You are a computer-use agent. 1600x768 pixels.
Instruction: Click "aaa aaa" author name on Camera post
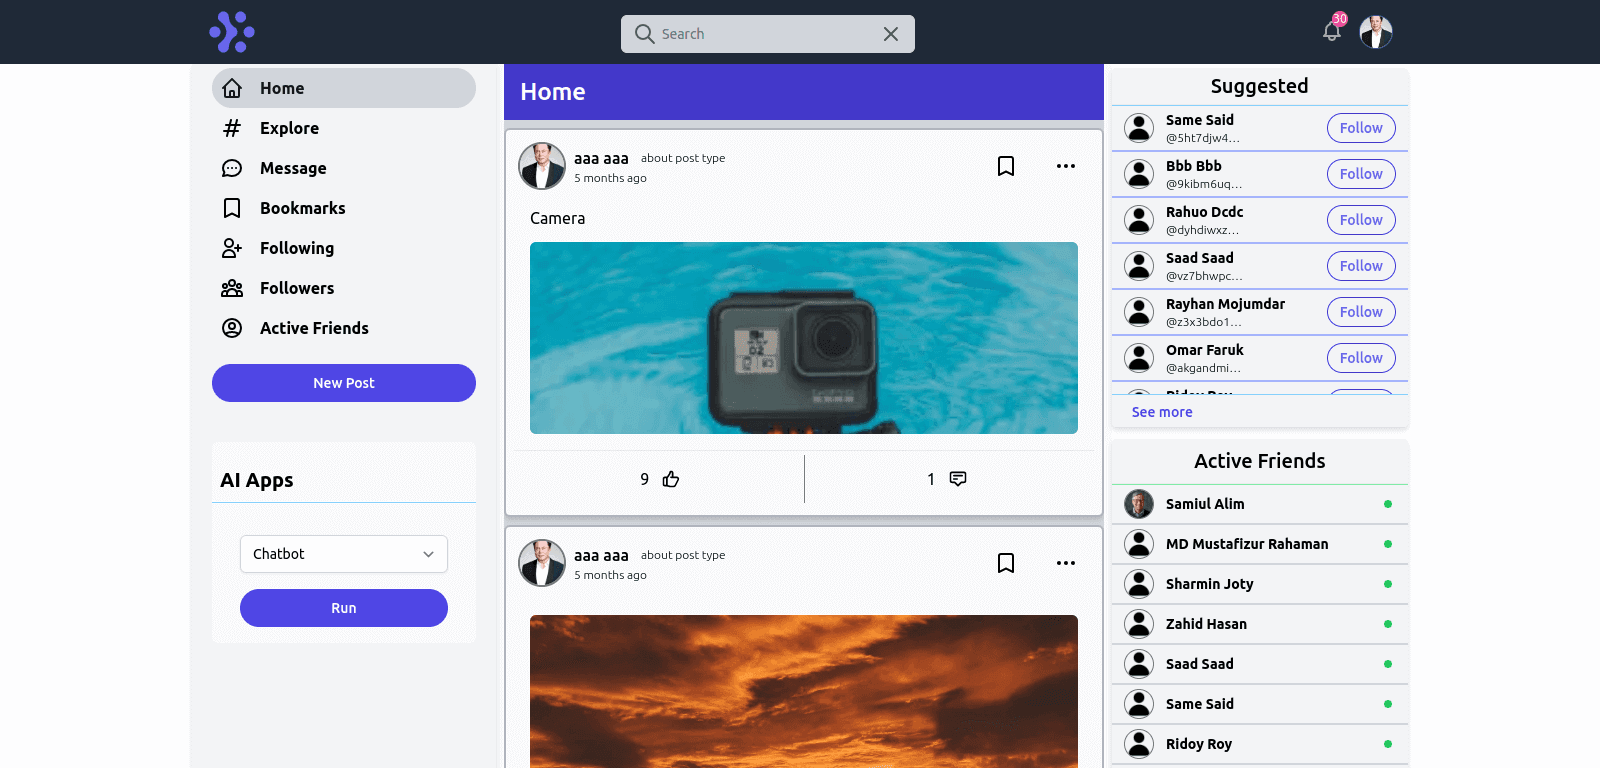point(601,158)
